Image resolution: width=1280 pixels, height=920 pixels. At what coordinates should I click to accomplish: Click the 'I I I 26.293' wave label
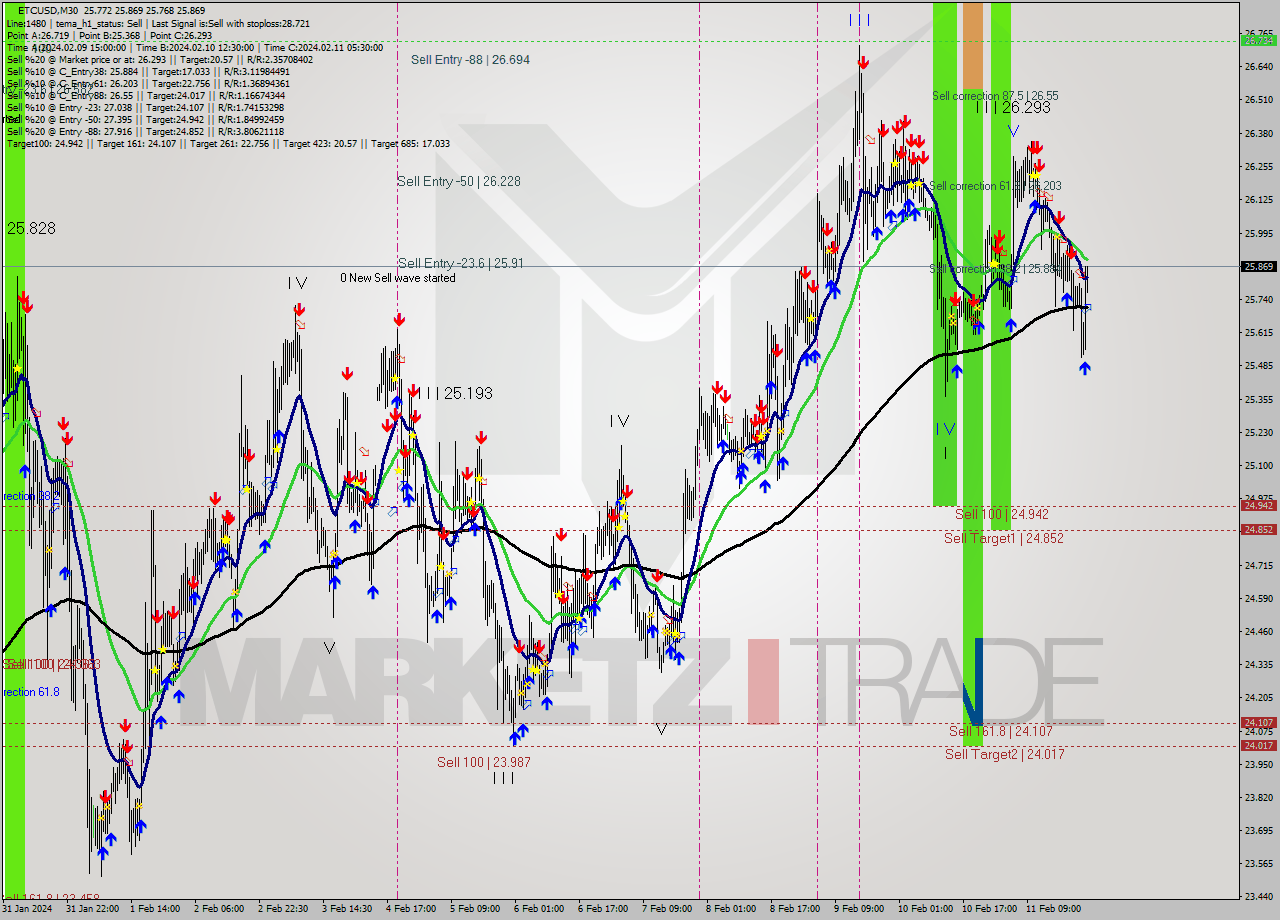(1013, 107)
